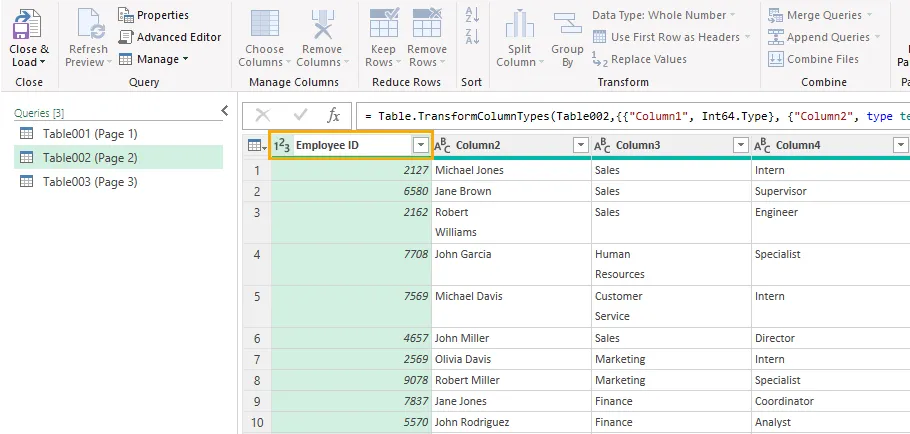The image size is (910, 434).
Task: Open query Properties
Action: [x=153, y=15]
